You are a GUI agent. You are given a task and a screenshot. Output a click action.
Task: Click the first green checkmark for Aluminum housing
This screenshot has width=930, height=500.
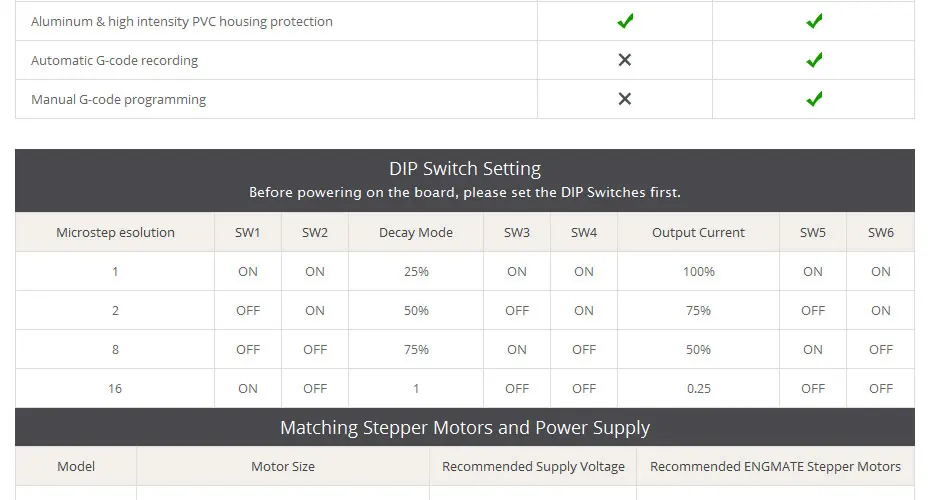click(x=625, y=21)
